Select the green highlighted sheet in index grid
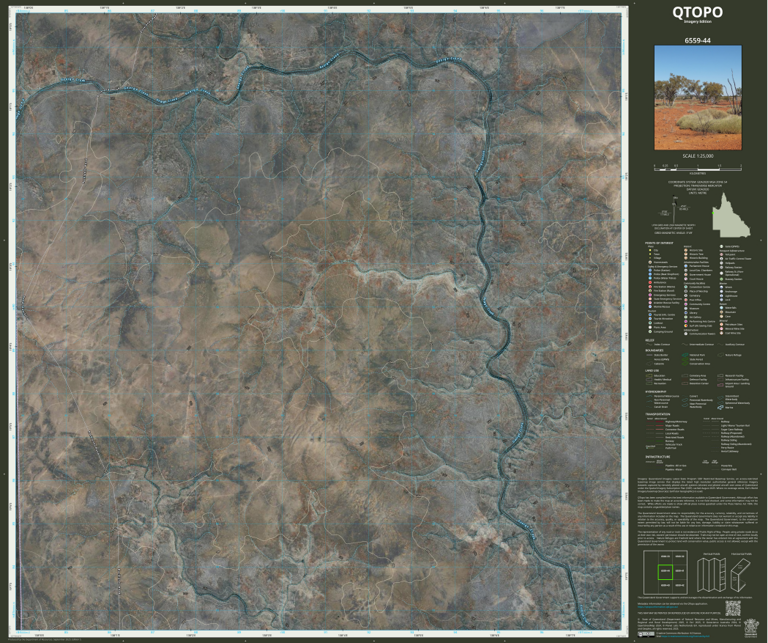 [x=665, y=572]
